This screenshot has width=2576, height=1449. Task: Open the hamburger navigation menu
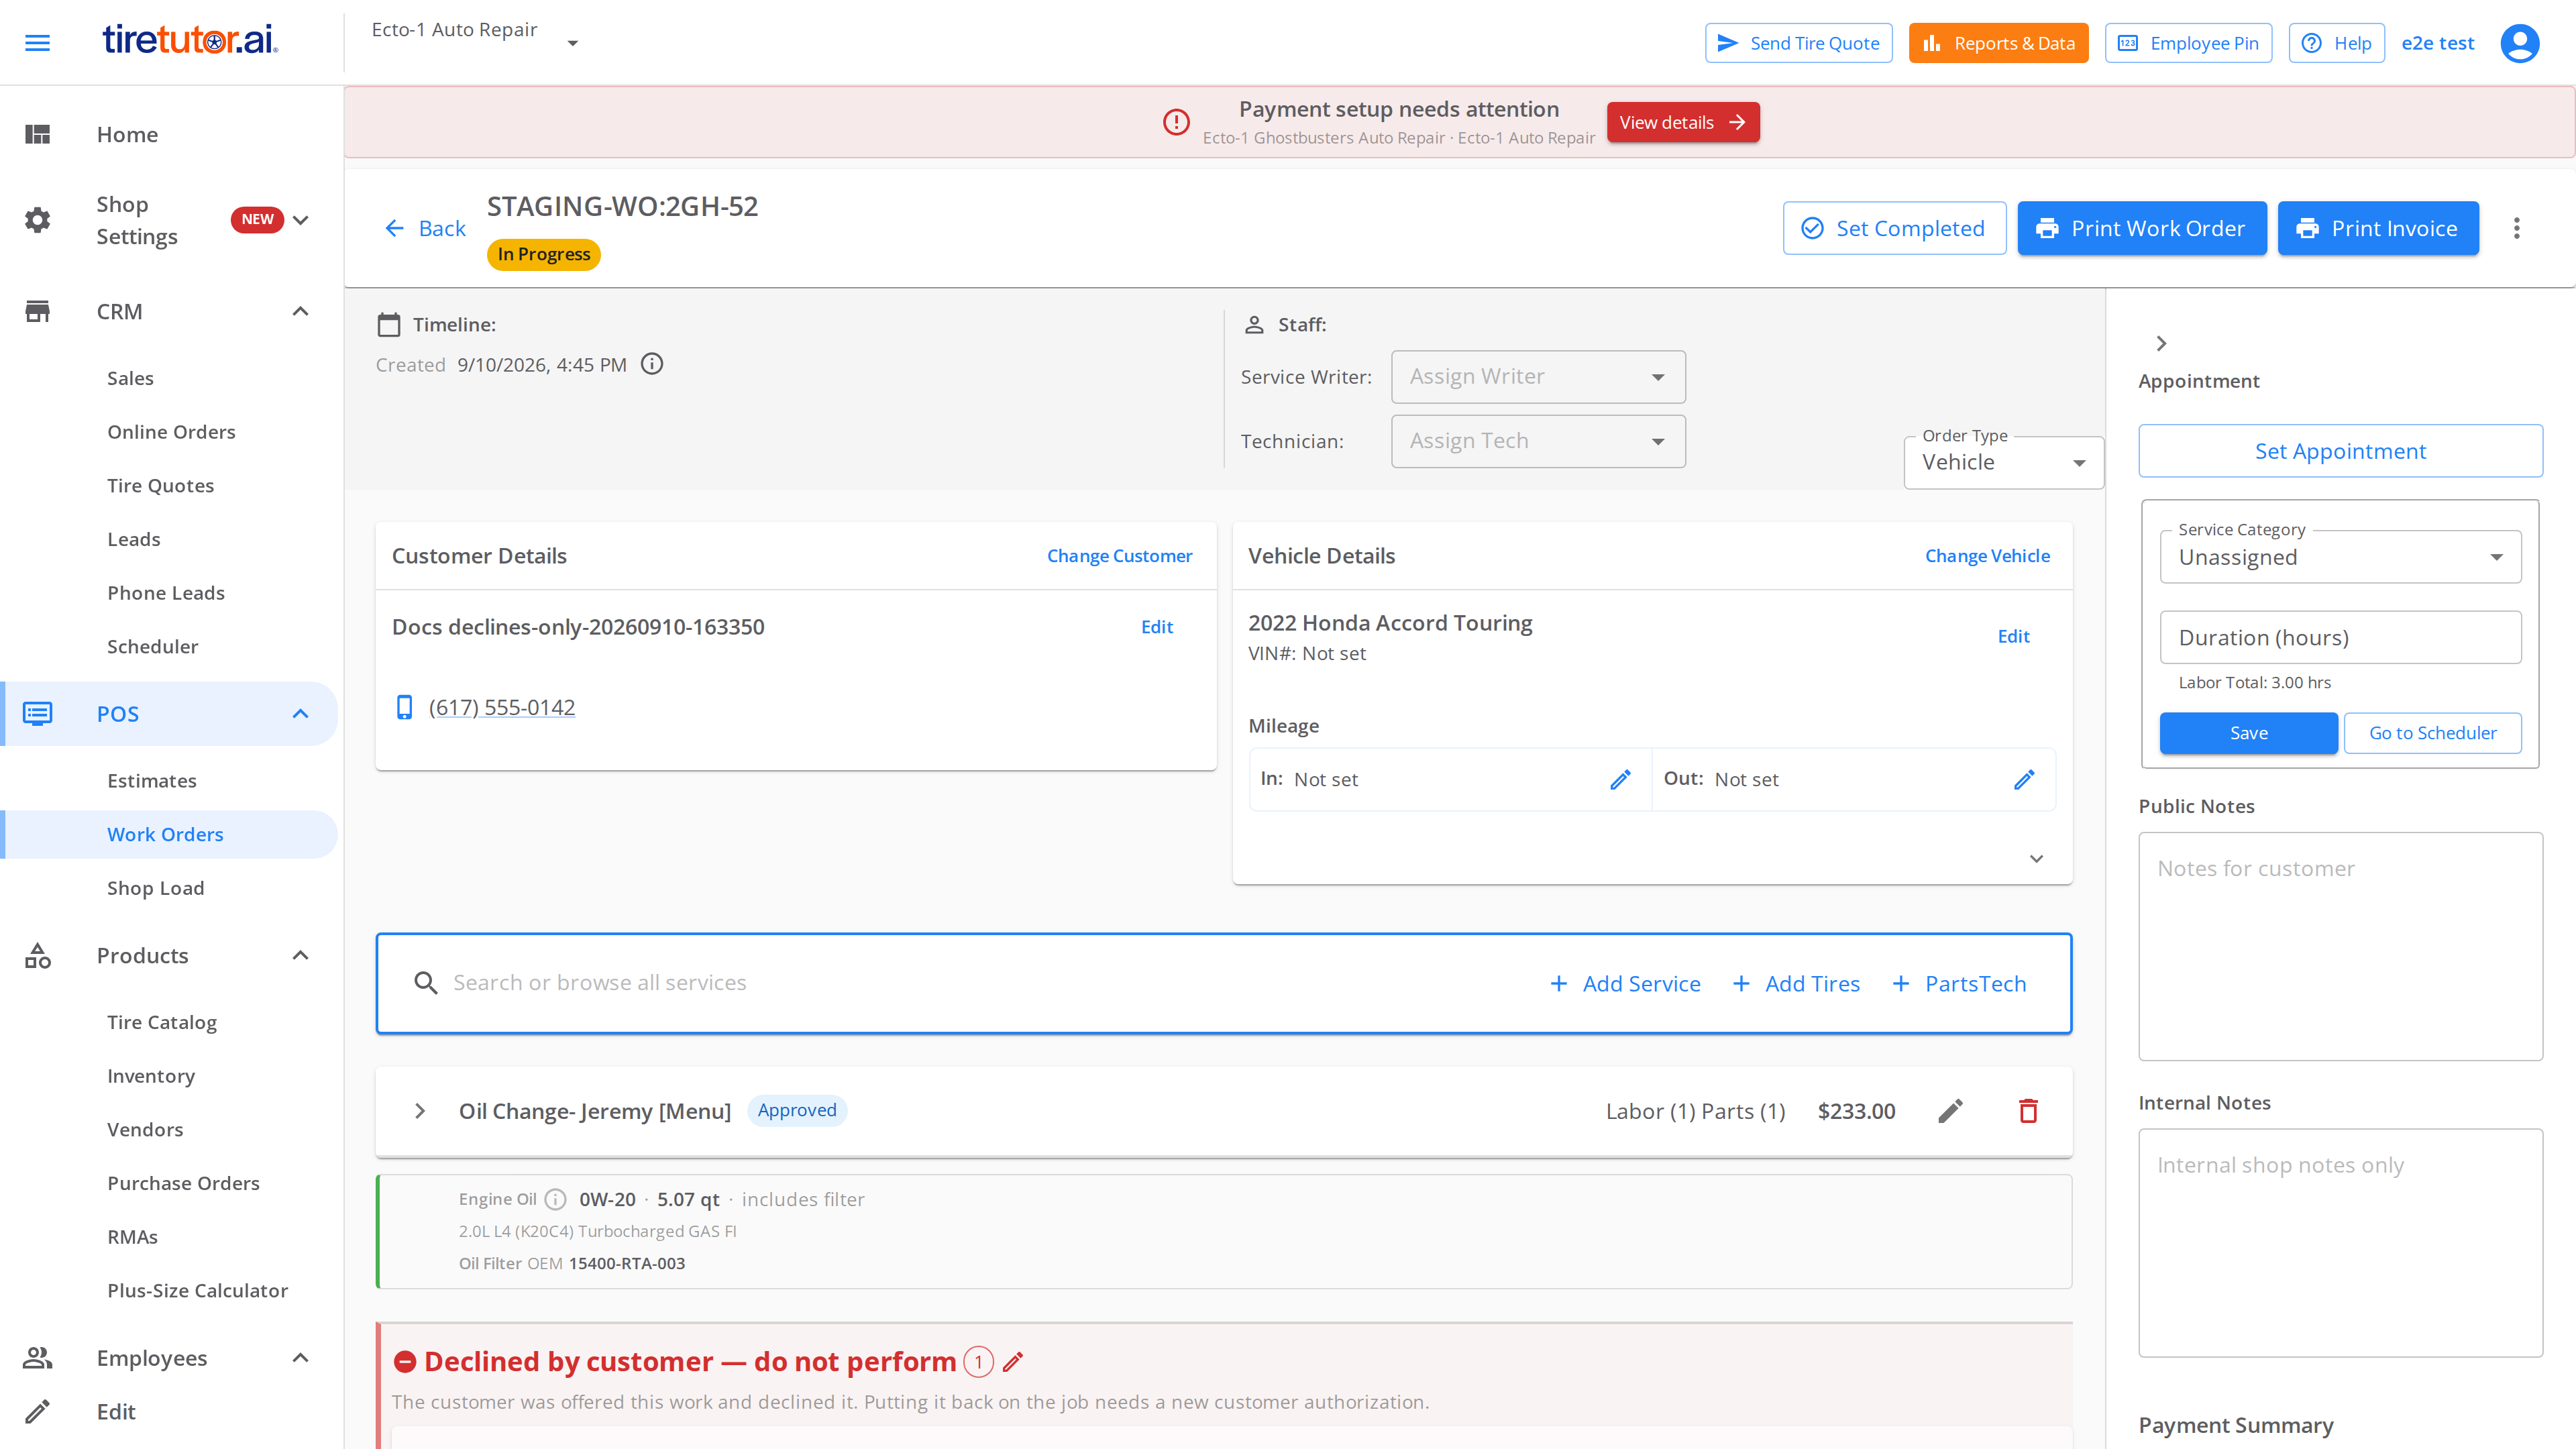(37, 43)
